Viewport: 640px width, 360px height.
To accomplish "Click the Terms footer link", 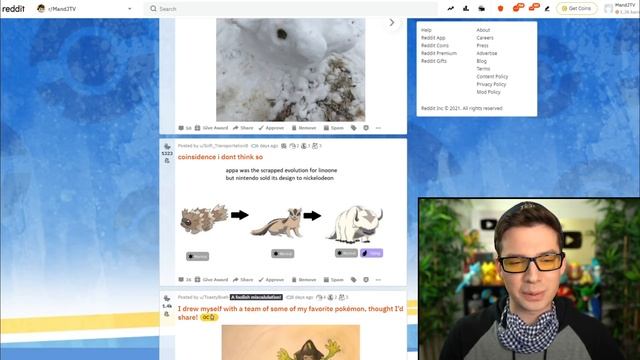I will 483,69.
